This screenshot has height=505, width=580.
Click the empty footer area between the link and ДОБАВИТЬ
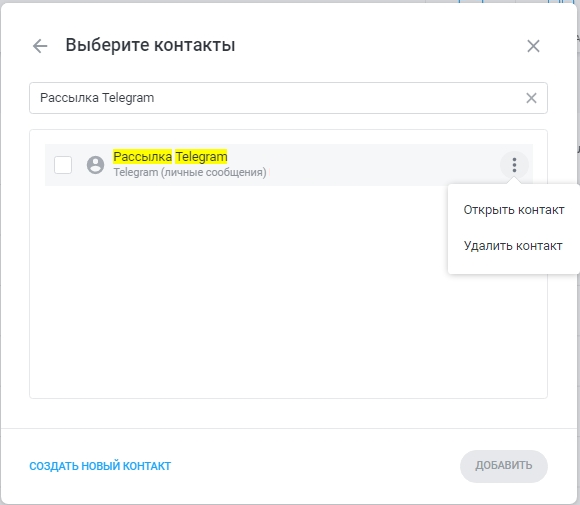point(314,466)
